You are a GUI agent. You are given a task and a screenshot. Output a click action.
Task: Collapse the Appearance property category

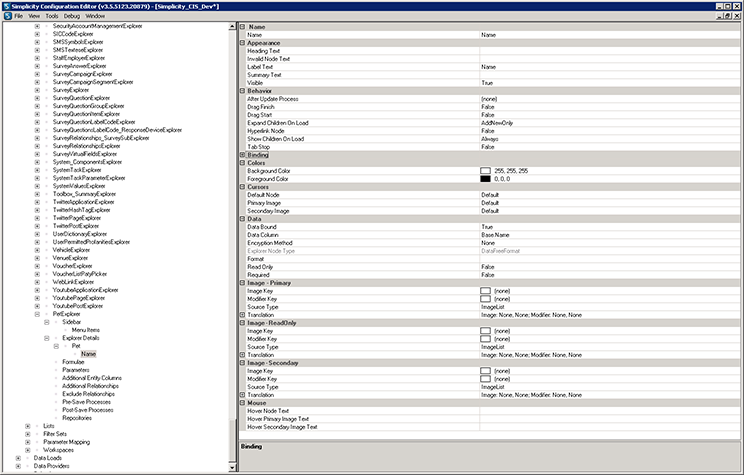[x=242, y=43]
